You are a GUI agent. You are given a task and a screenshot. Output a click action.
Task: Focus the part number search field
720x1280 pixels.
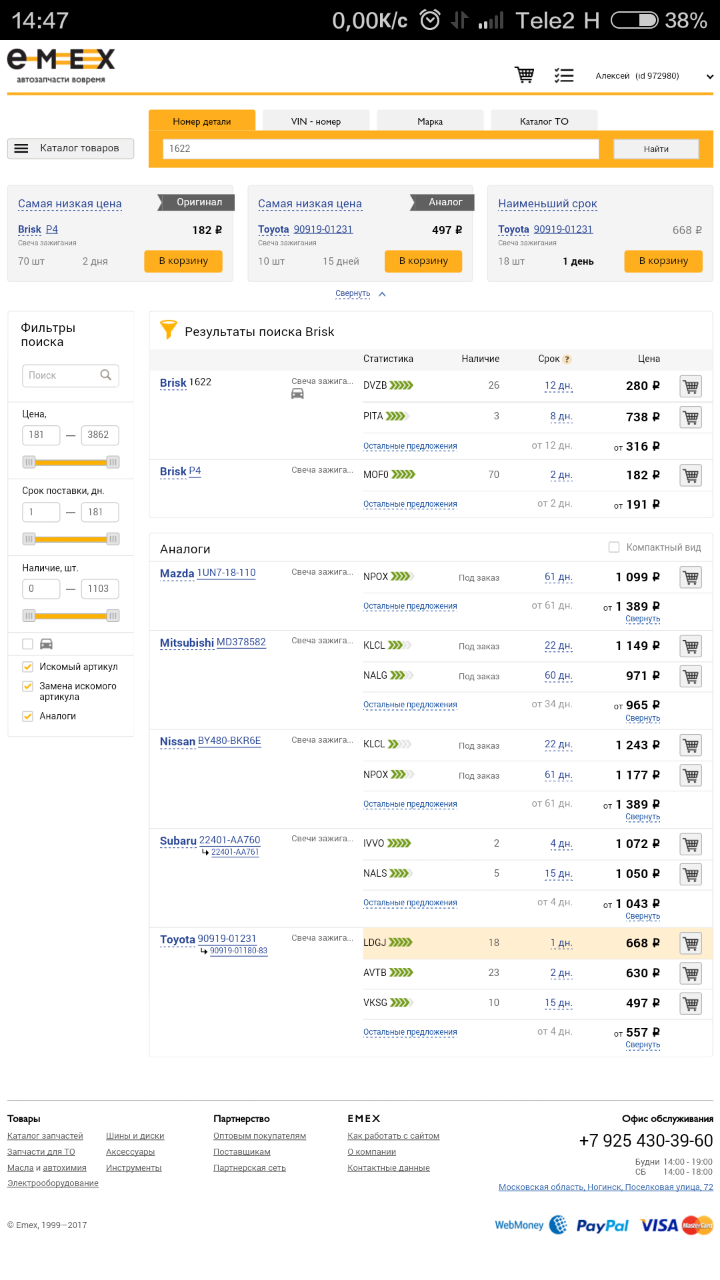pos(381,149)
